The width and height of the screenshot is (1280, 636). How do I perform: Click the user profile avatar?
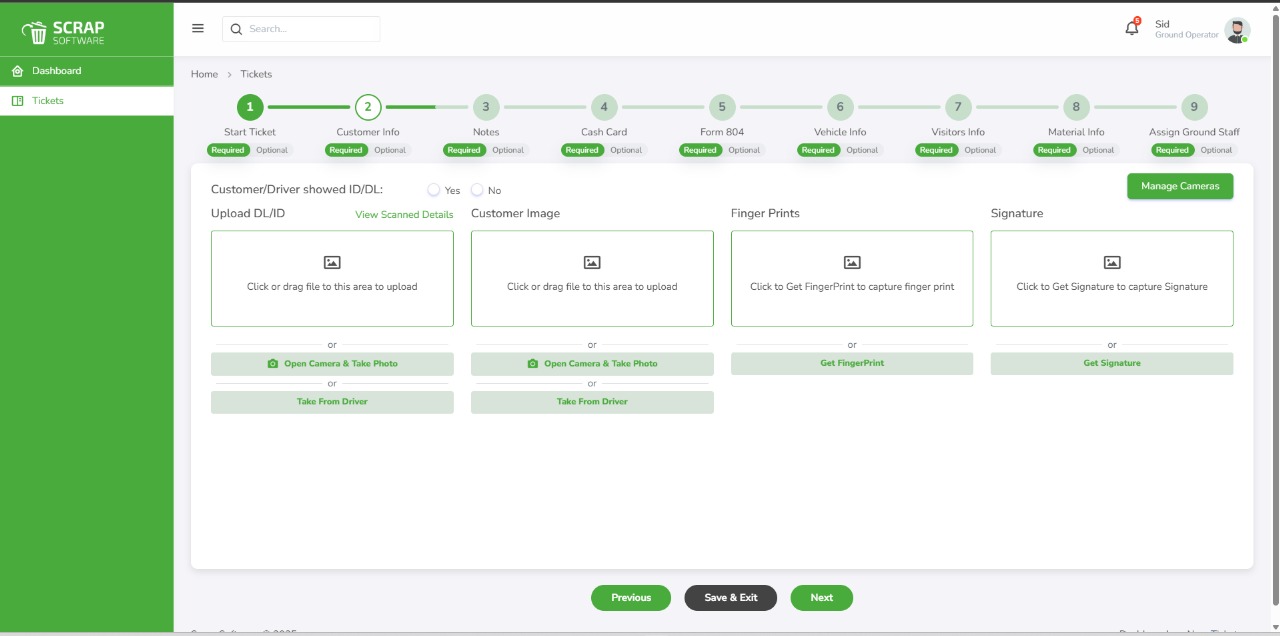(1237, 30)
